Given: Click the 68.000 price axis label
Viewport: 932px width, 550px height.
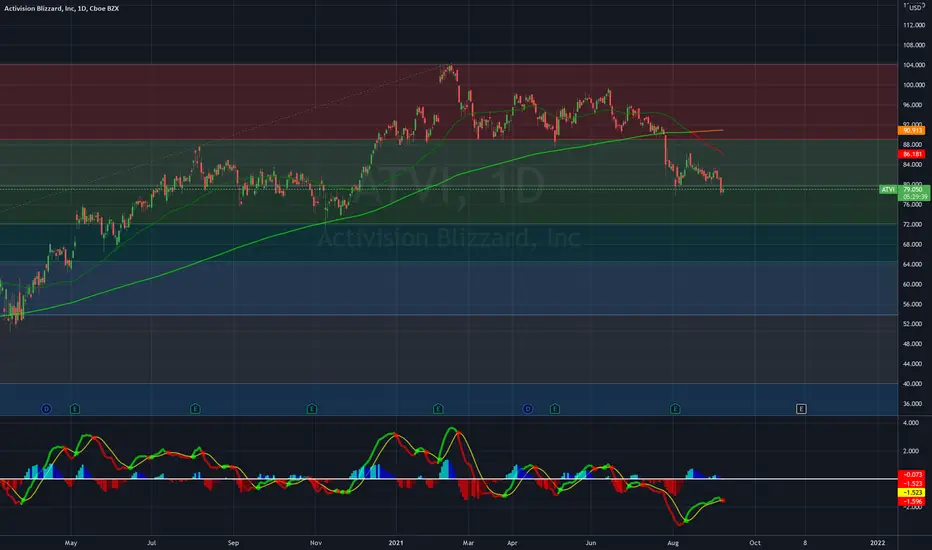Looking at the screenshot, I should coord(914,244).
